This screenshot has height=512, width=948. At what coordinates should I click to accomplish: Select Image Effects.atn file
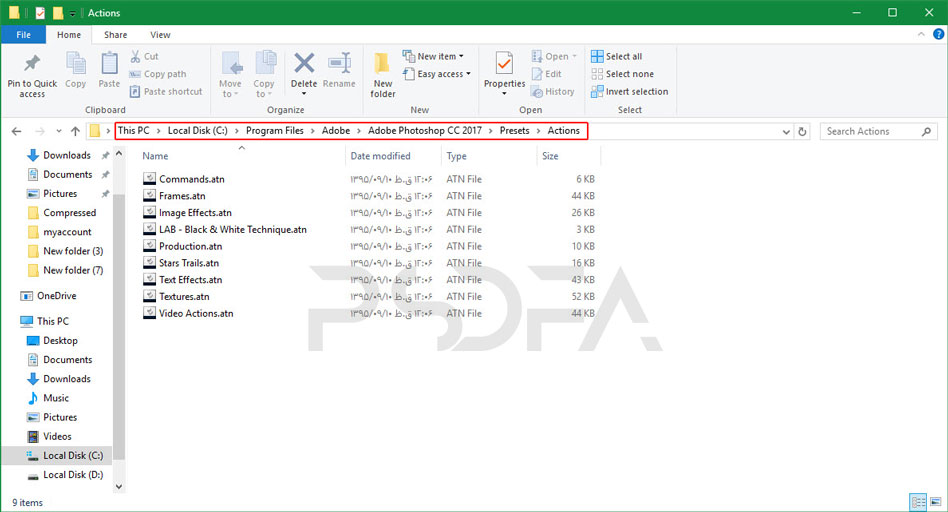point(195,213)
